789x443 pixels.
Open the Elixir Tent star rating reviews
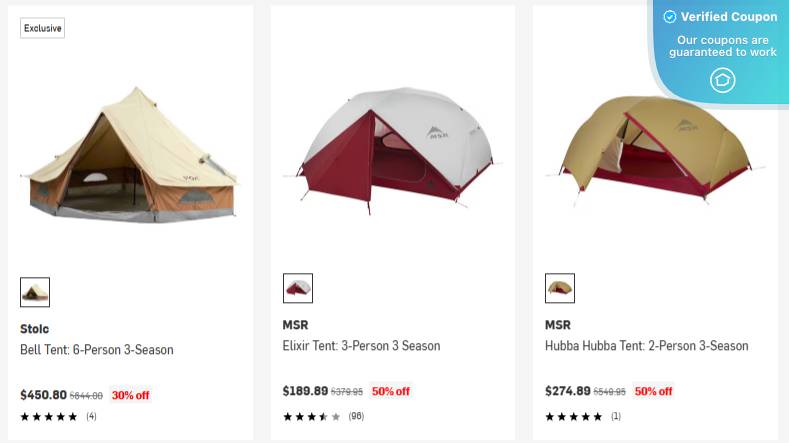(x=324, y=416)
